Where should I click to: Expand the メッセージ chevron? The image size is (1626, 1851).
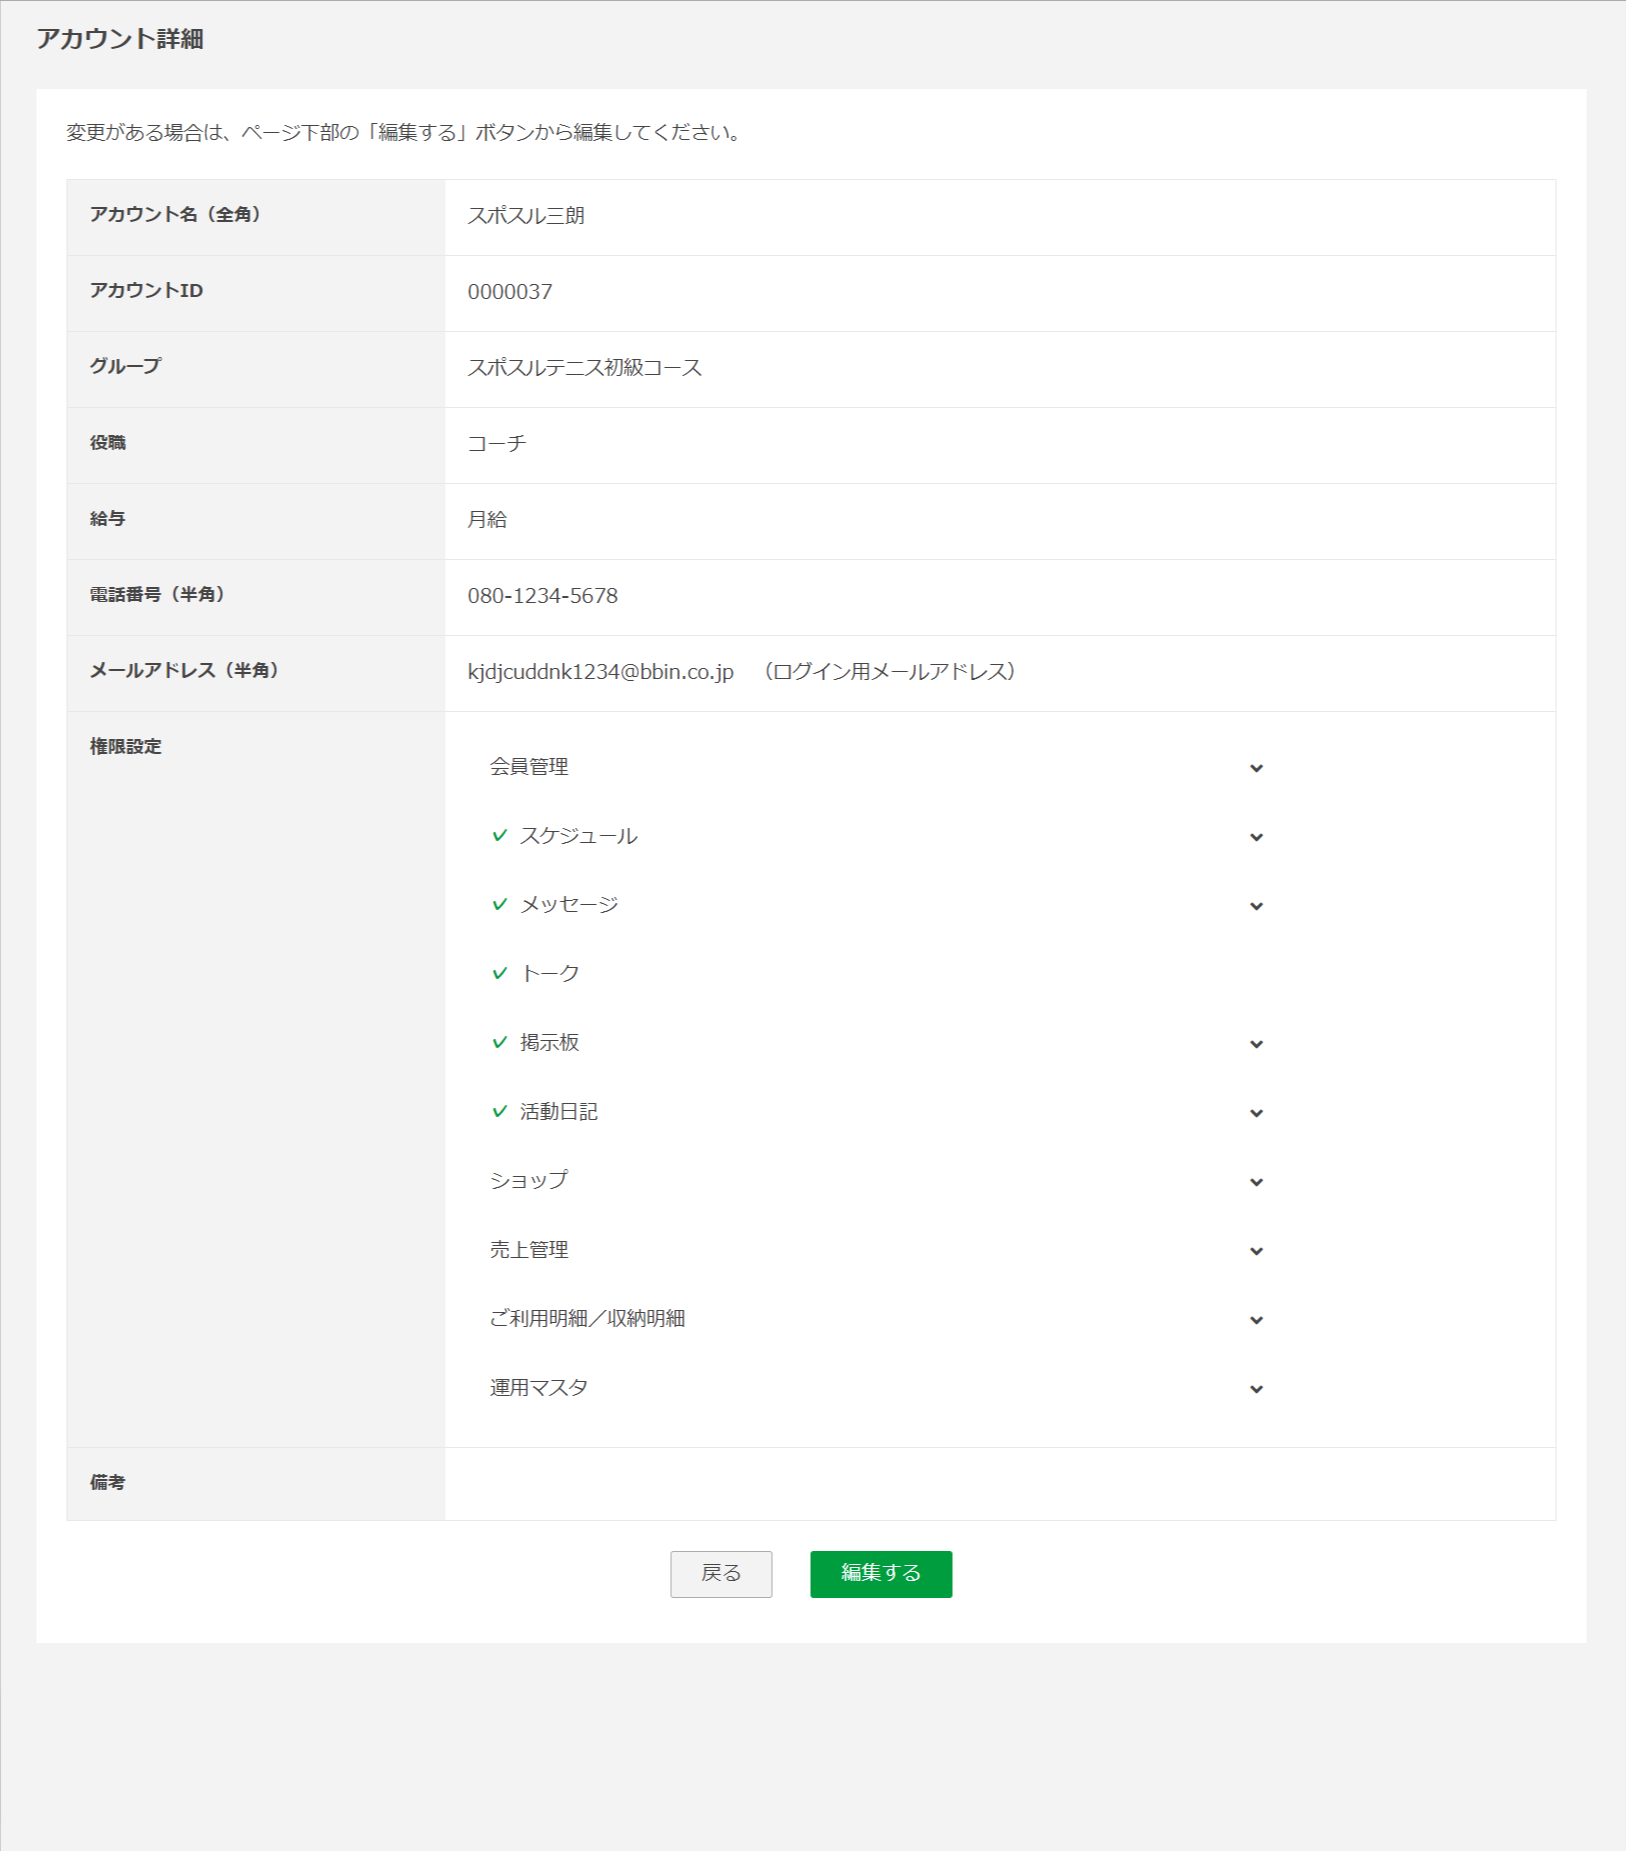(1256, 906)
